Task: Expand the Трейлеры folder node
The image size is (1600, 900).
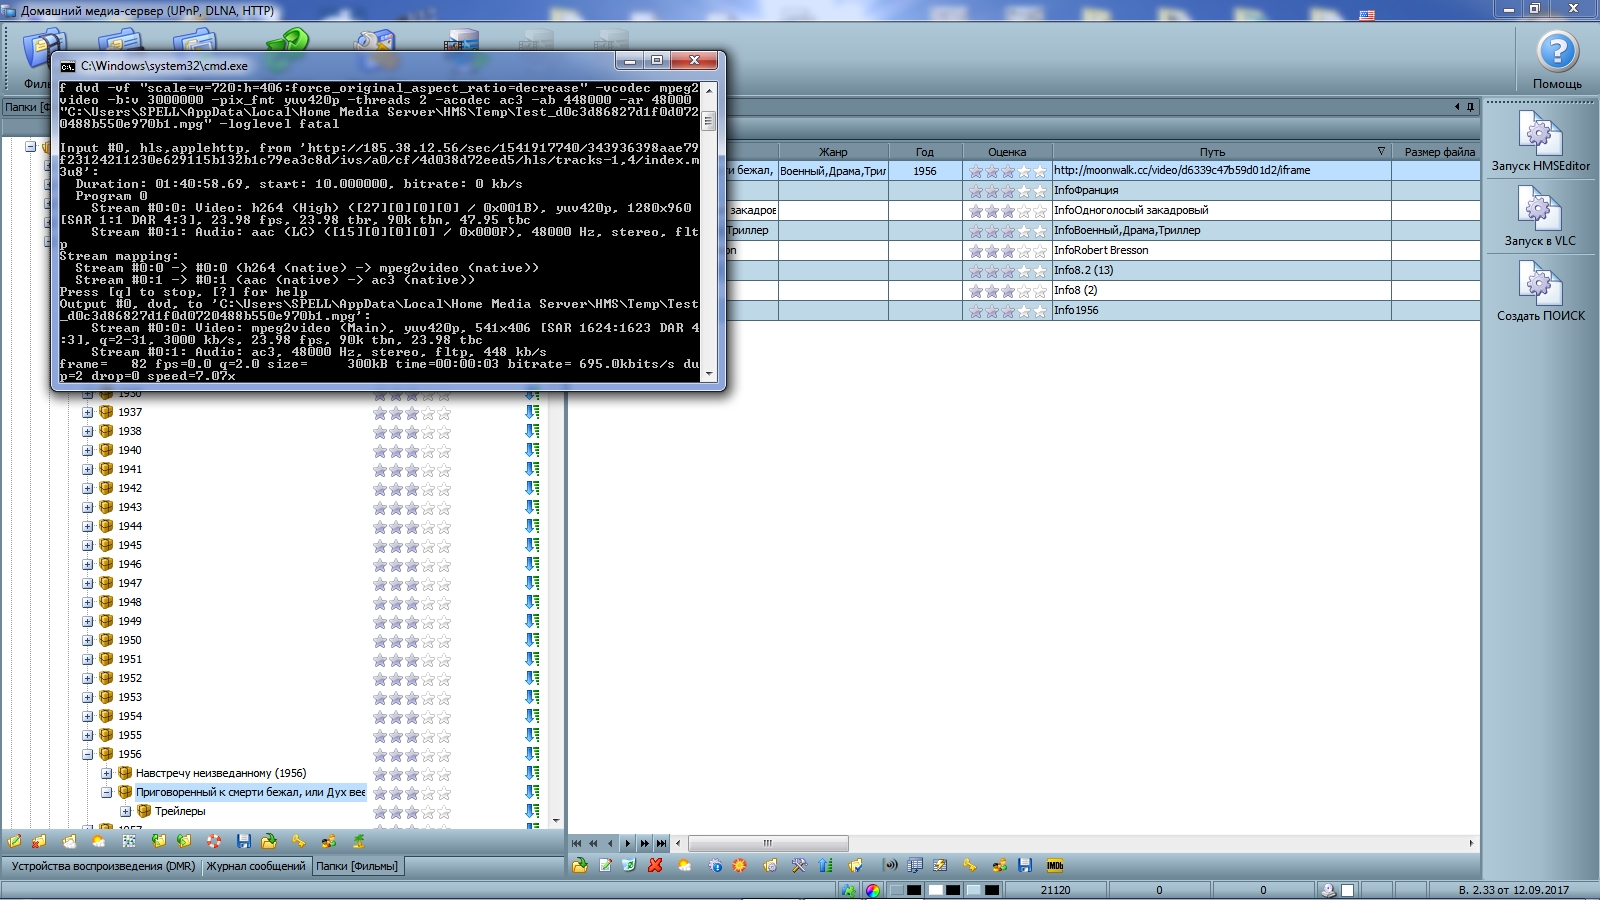Action: 126,811
